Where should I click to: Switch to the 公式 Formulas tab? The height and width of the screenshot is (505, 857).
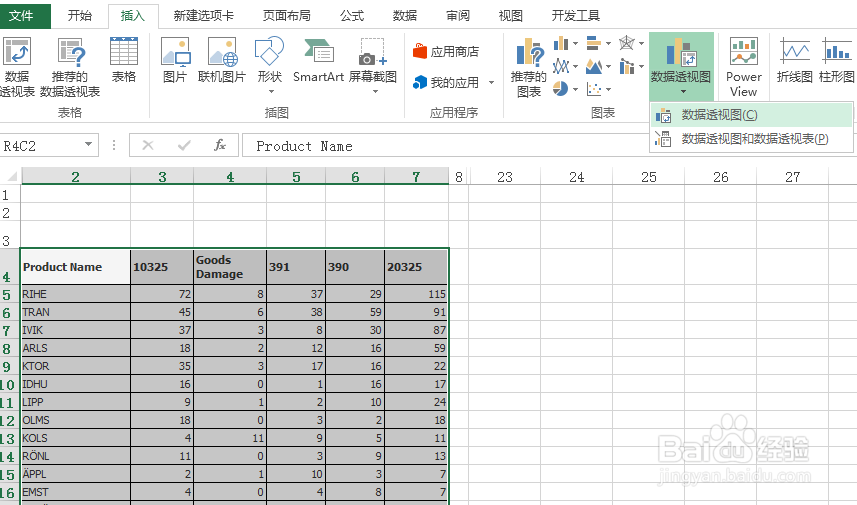[x=351, y=15]
